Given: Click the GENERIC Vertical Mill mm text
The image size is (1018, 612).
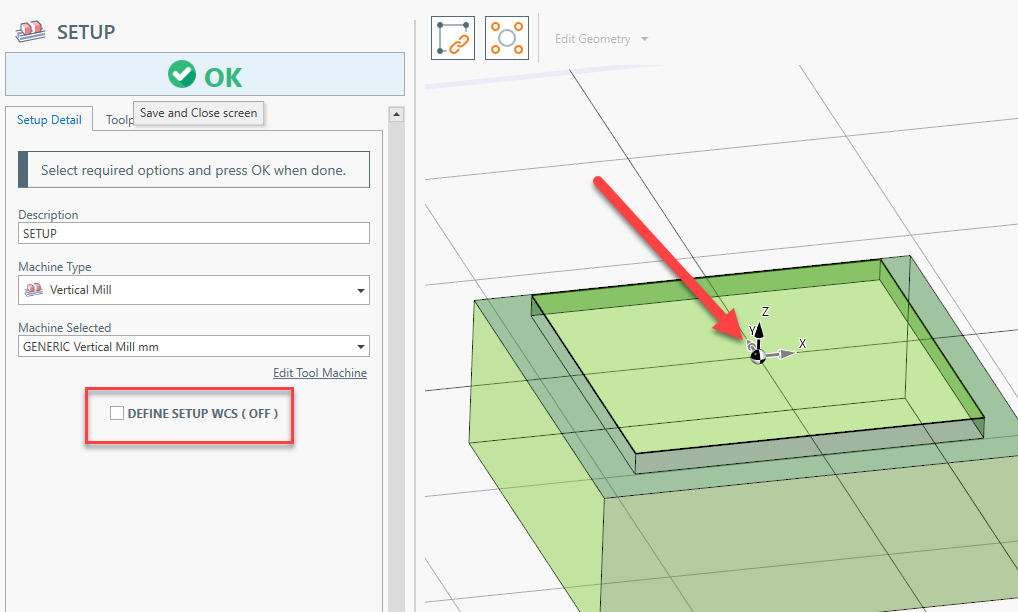Looking at the screenshot, I should coord(90,347).
